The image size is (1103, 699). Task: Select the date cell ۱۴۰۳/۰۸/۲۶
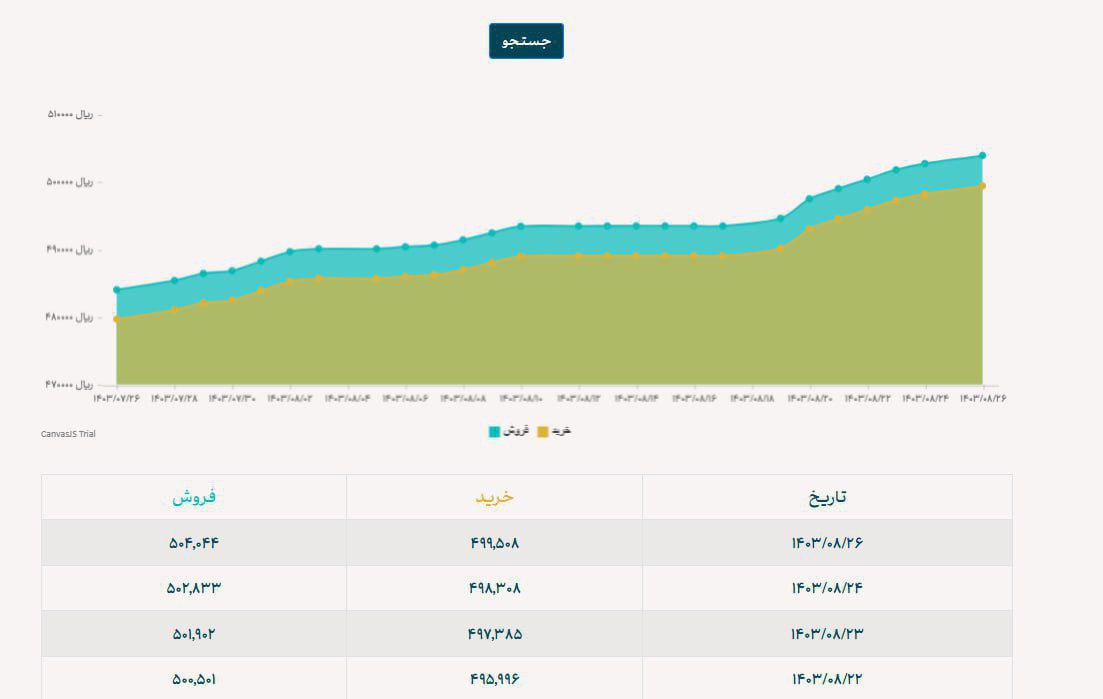tap(827, 543)
